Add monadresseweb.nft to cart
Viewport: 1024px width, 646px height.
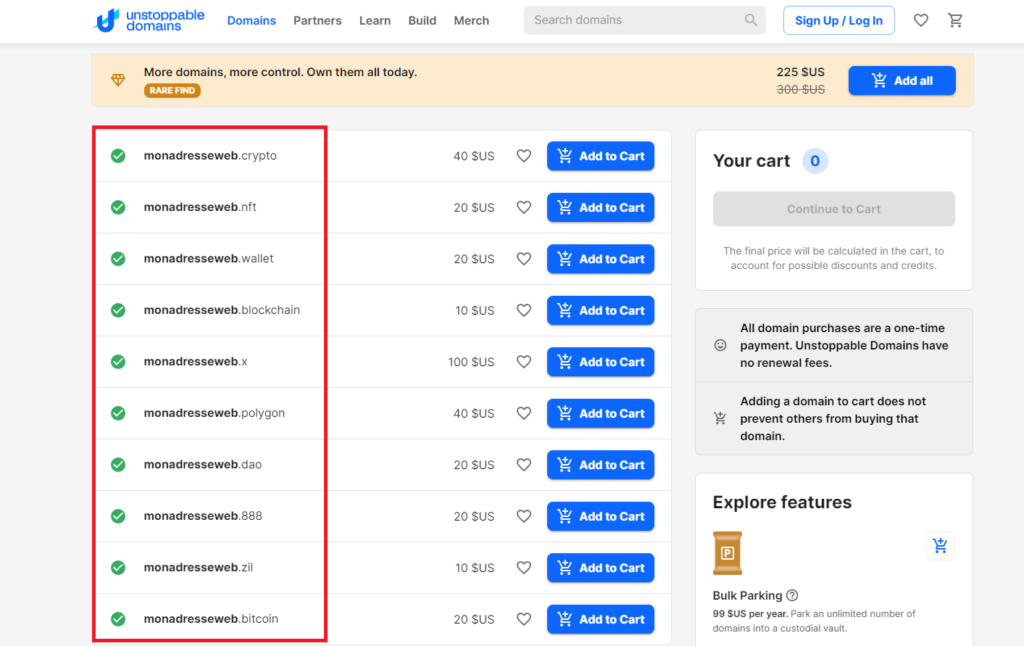[600, 208]
